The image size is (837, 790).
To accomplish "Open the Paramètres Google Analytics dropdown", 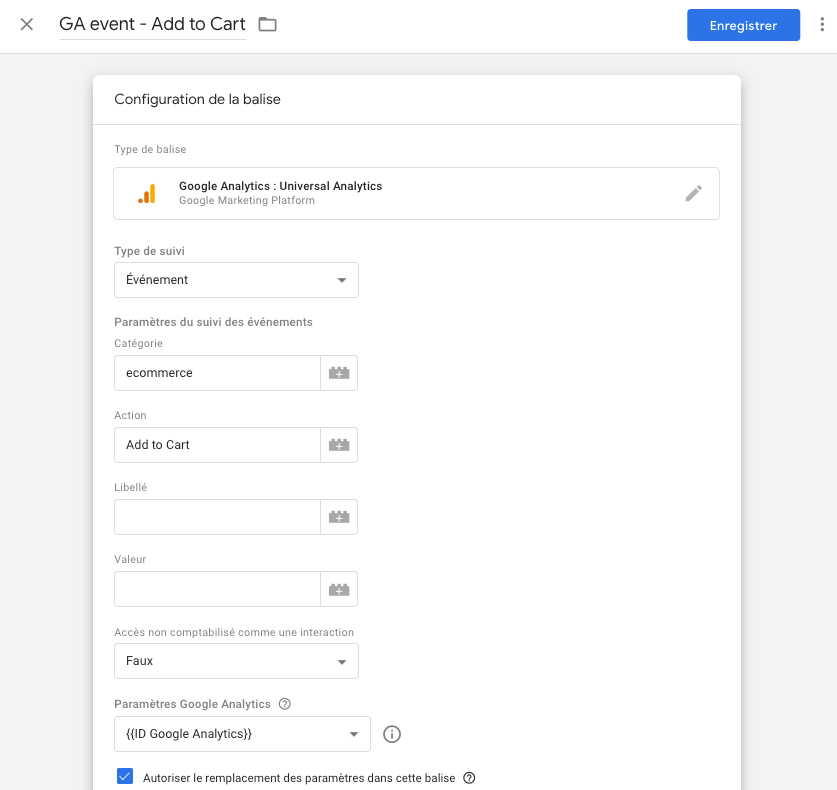I will 242,734.
